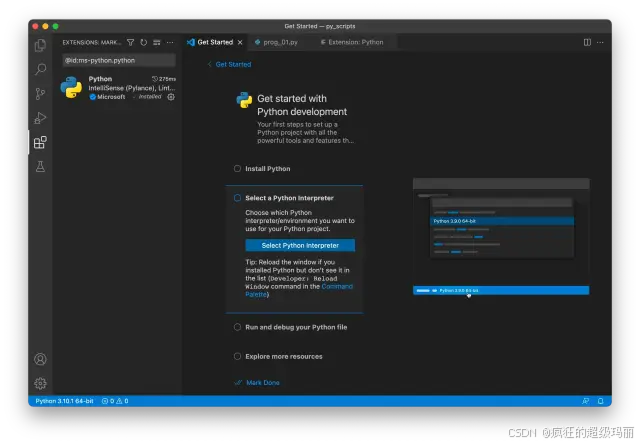Open notifications bell in status bar
Viewport: 640px width, 444px height.
pos(600,401)
